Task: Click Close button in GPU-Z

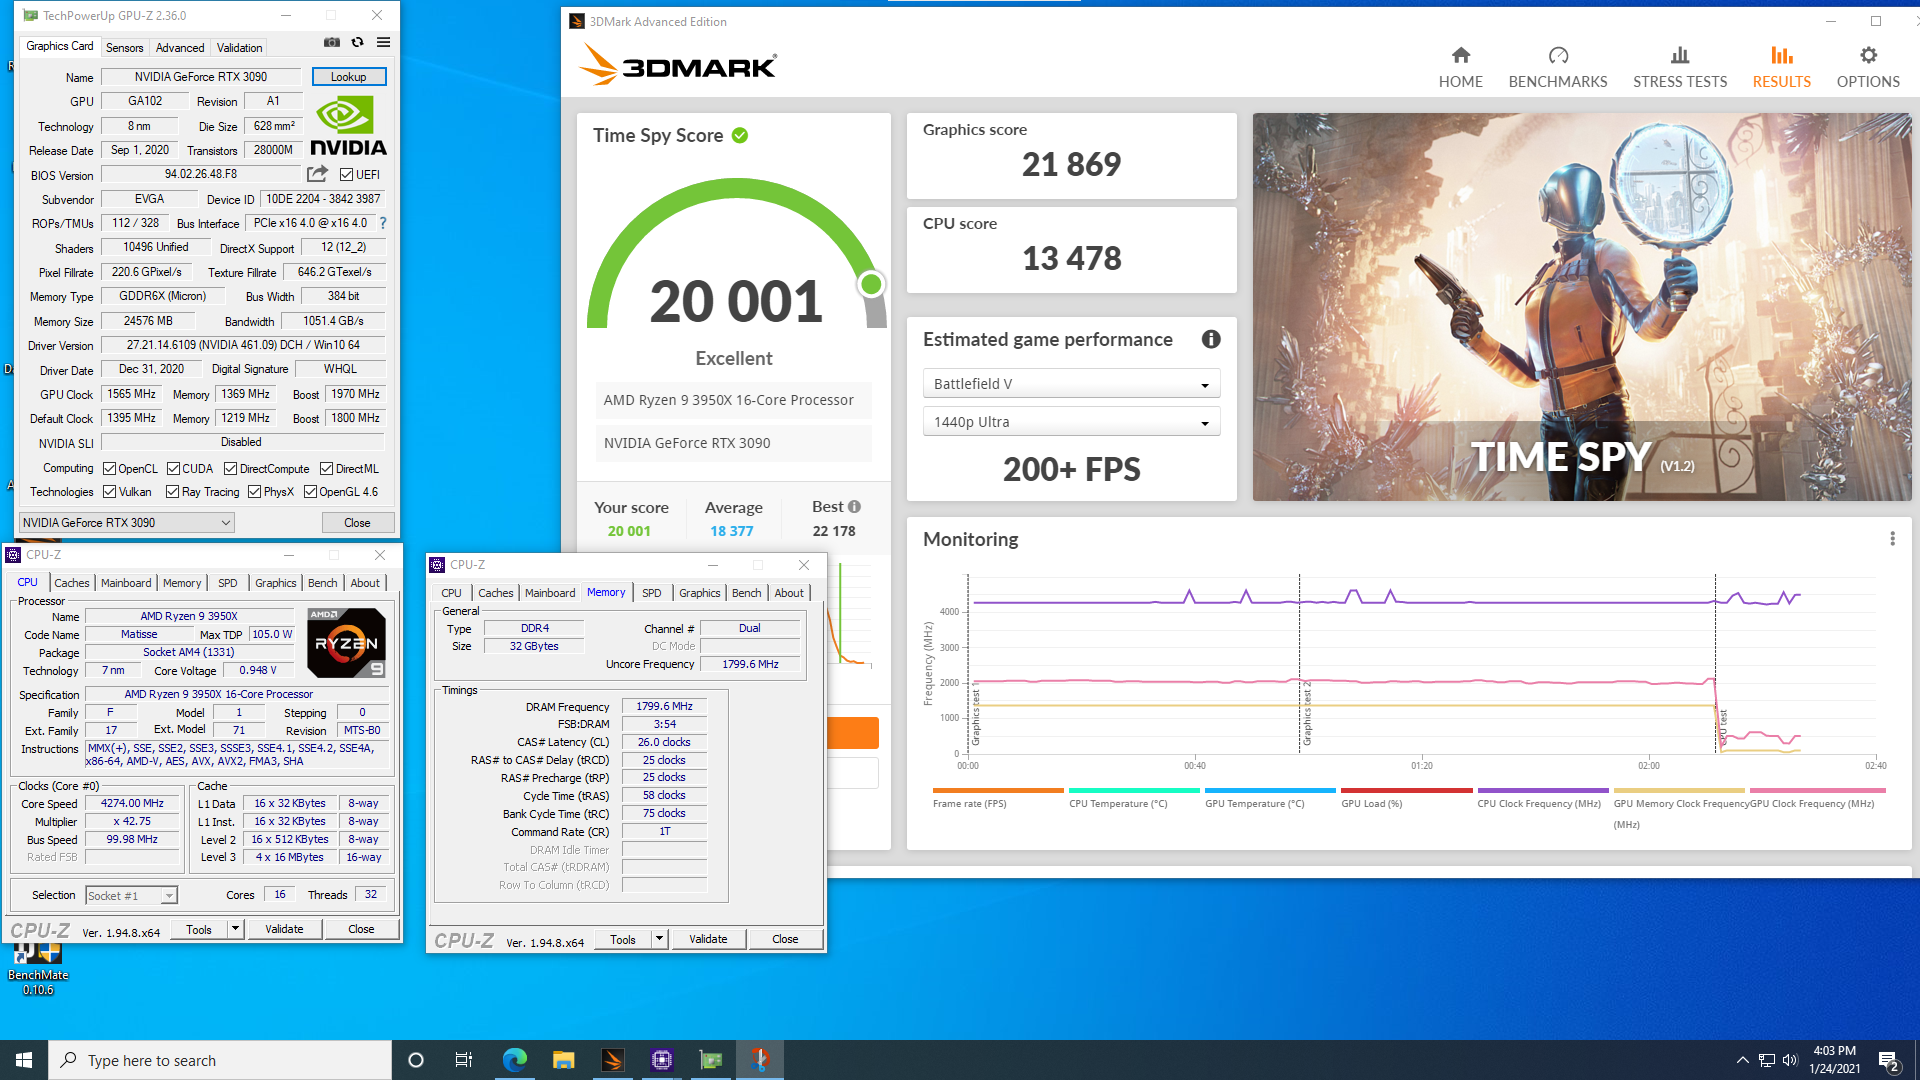Action: [357, 522]
